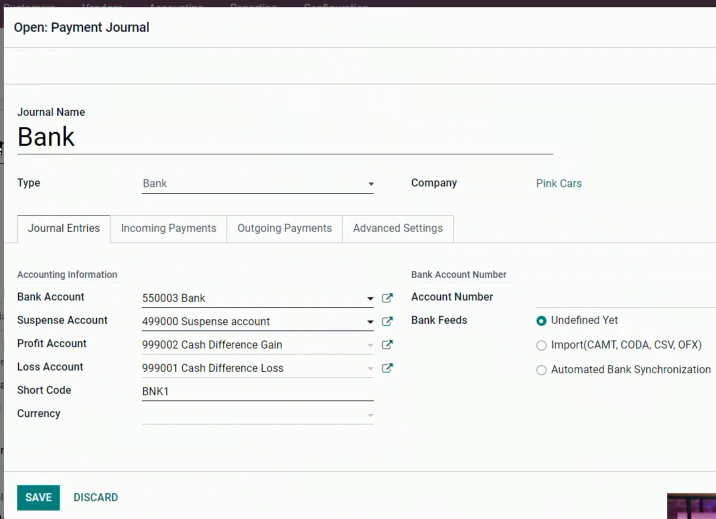Screen dimensions: 716x519
Task: Edit the Journal Name field Bank
Action: coord(285,137)
